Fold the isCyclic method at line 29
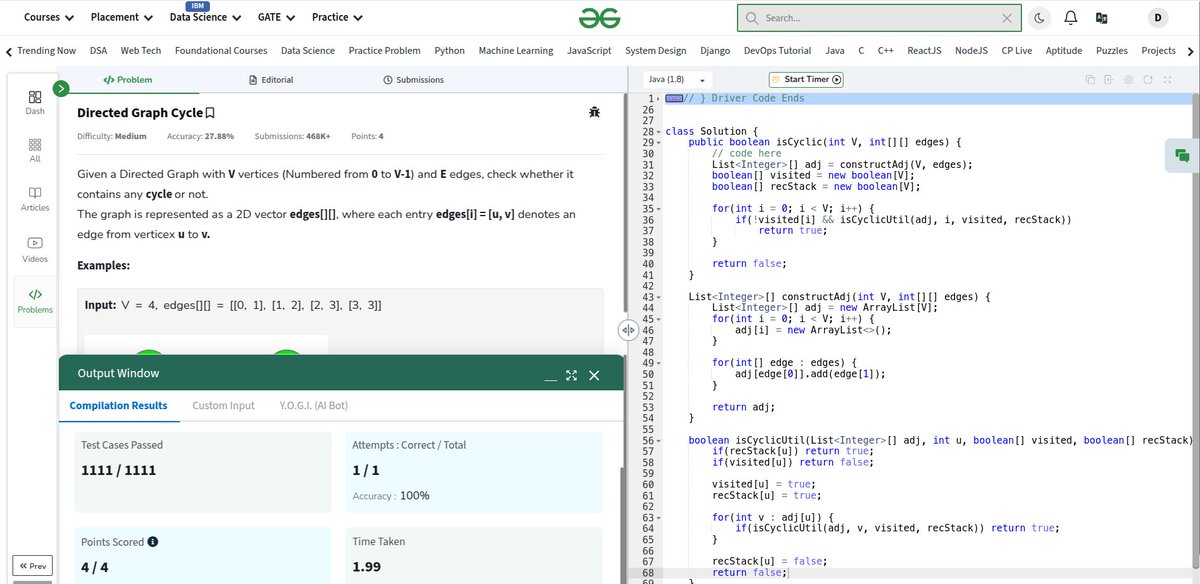Screen dimensions: 1200x584 pos(658,143)
